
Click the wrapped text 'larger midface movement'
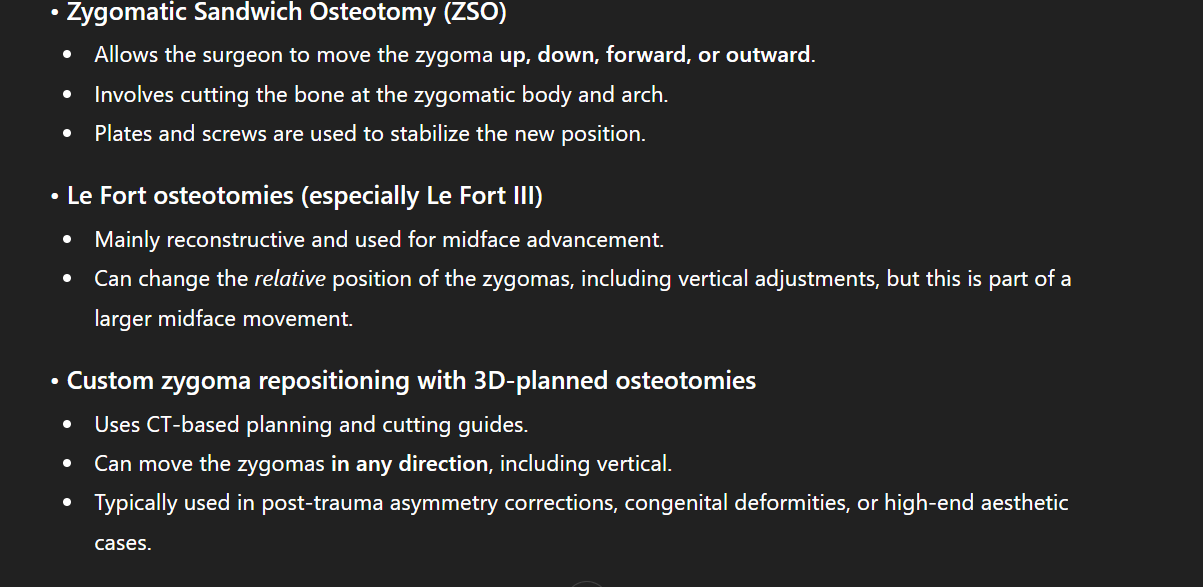coord(223,319)
